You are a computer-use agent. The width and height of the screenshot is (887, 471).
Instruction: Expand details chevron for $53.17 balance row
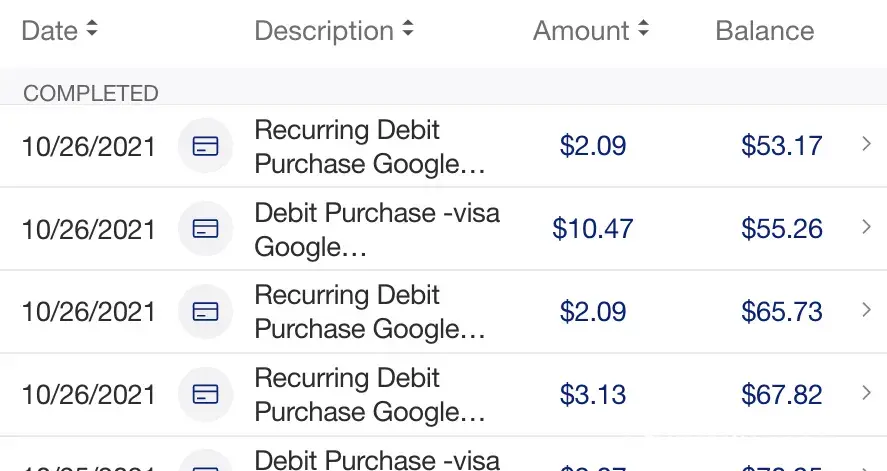[x=867, y=145]
